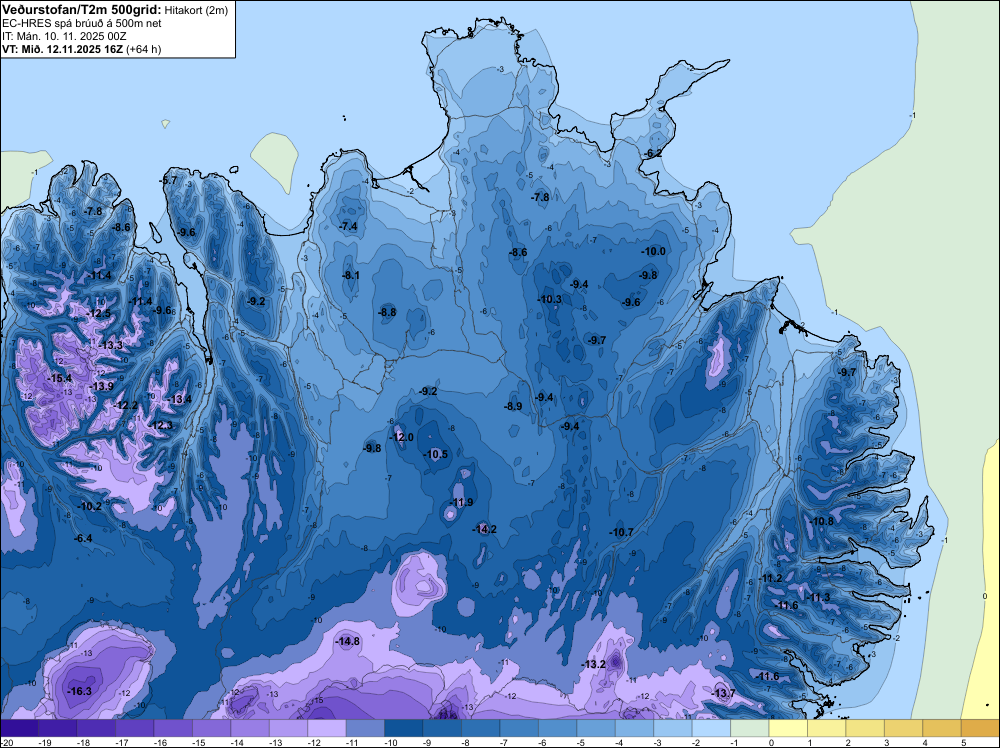Select the legend swatch labeled -13
The height and width of the screenshot is (748, 1000).
pos(288,728)
